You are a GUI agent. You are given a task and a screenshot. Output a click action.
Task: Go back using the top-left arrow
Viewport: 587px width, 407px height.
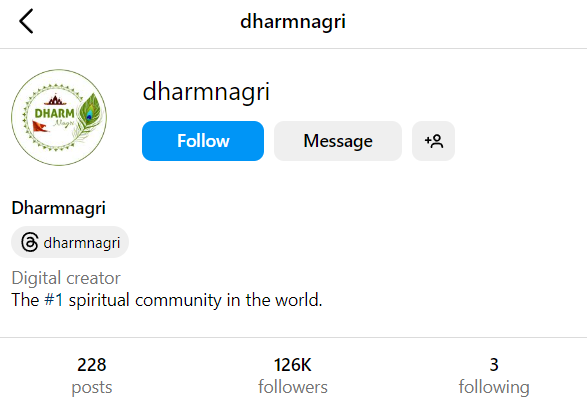[x=26, y=21]
